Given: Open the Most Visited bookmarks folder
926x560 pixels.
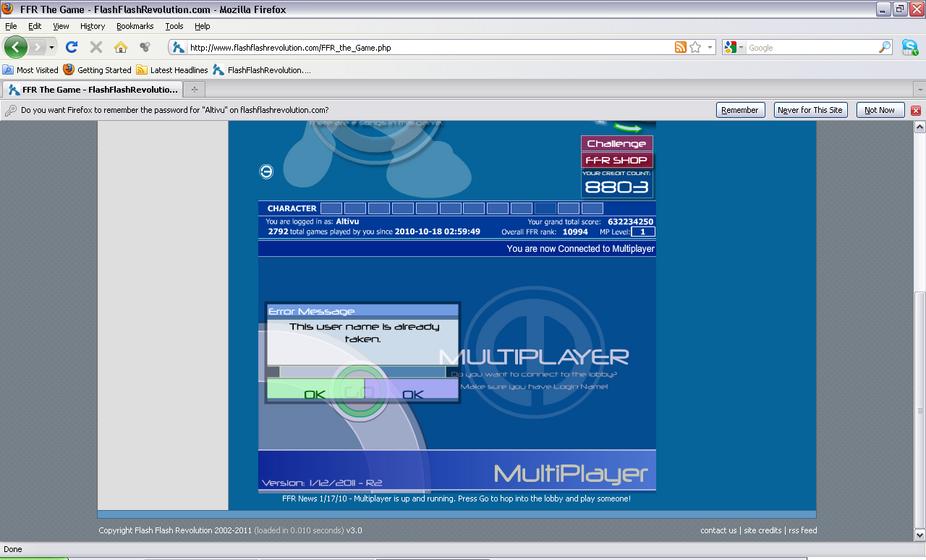Looking at the screenshot, I should point(31,70).
